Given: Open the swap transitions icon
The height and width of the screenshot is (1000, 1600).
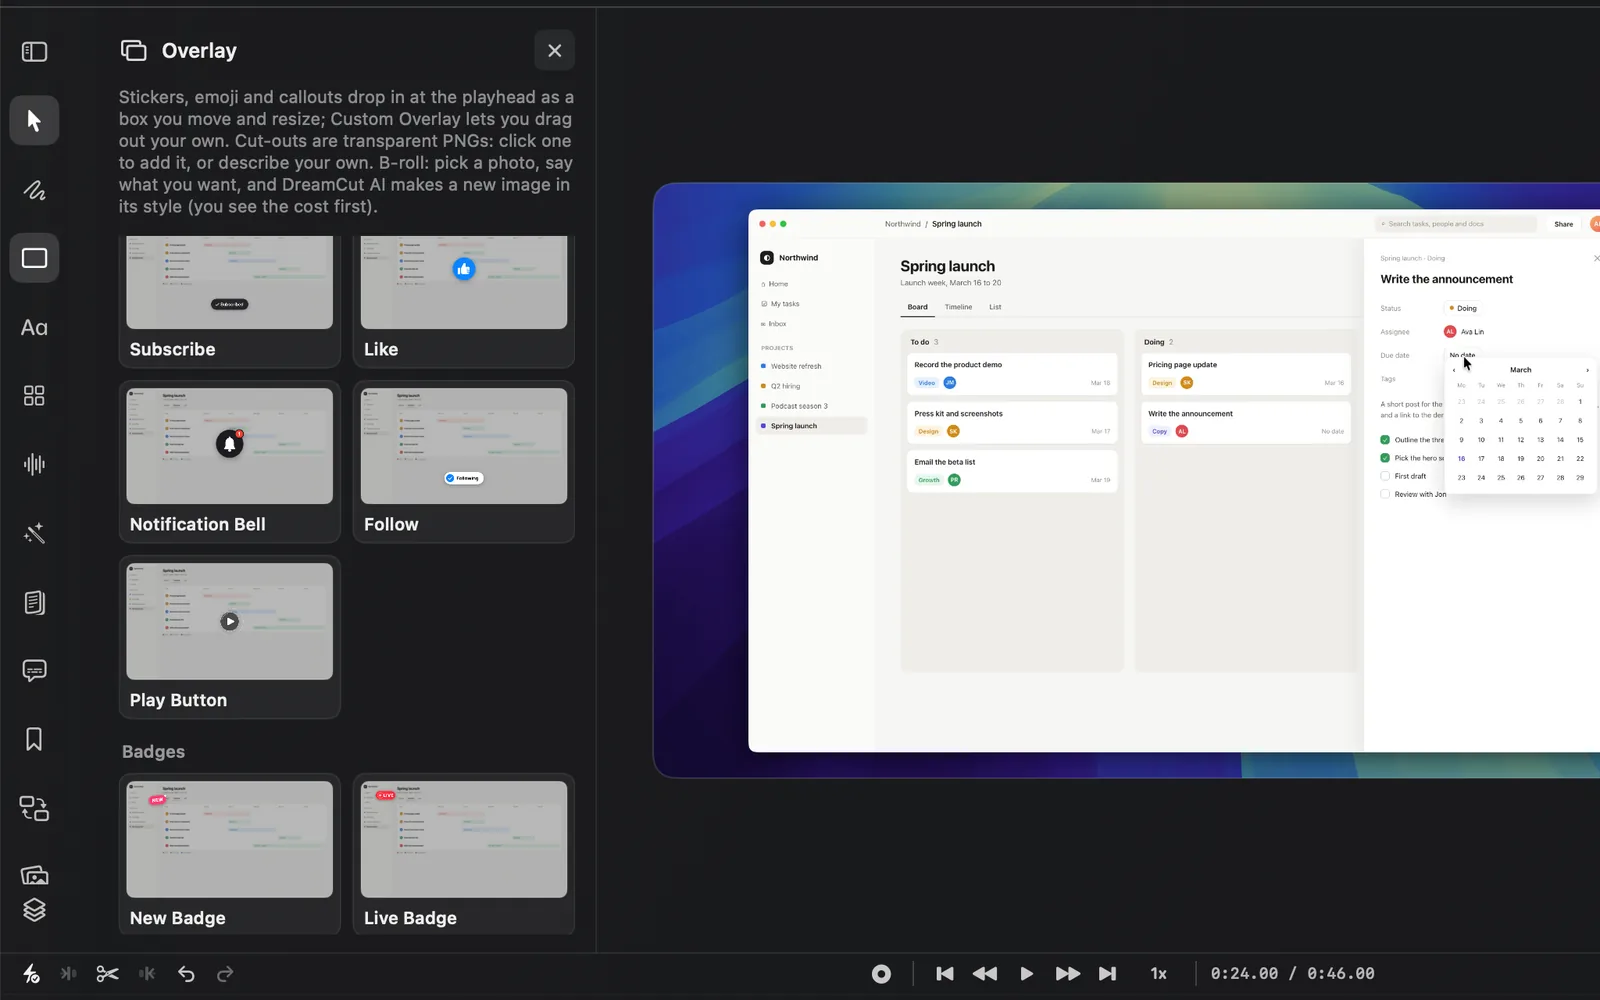Looking at the screenshot, I should point(34,808).
